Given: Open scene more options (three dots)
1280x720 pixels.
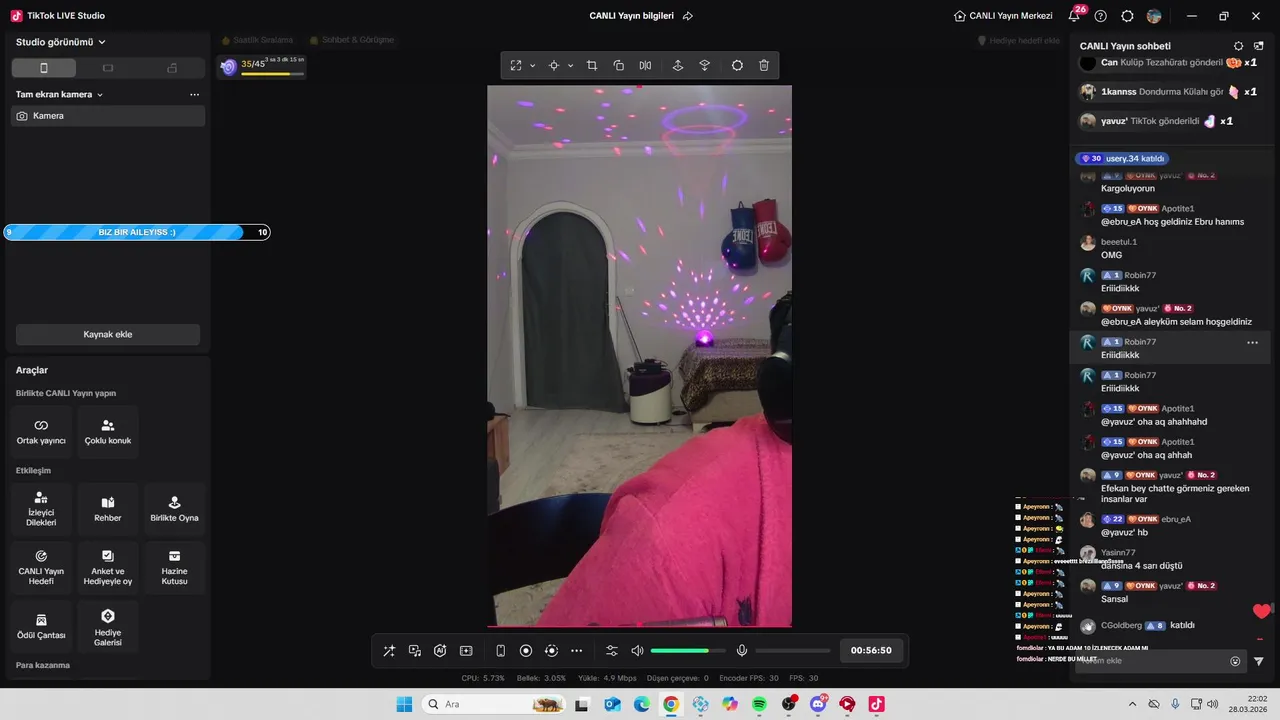Looking at the screenshot, I should tap(194, 94).
